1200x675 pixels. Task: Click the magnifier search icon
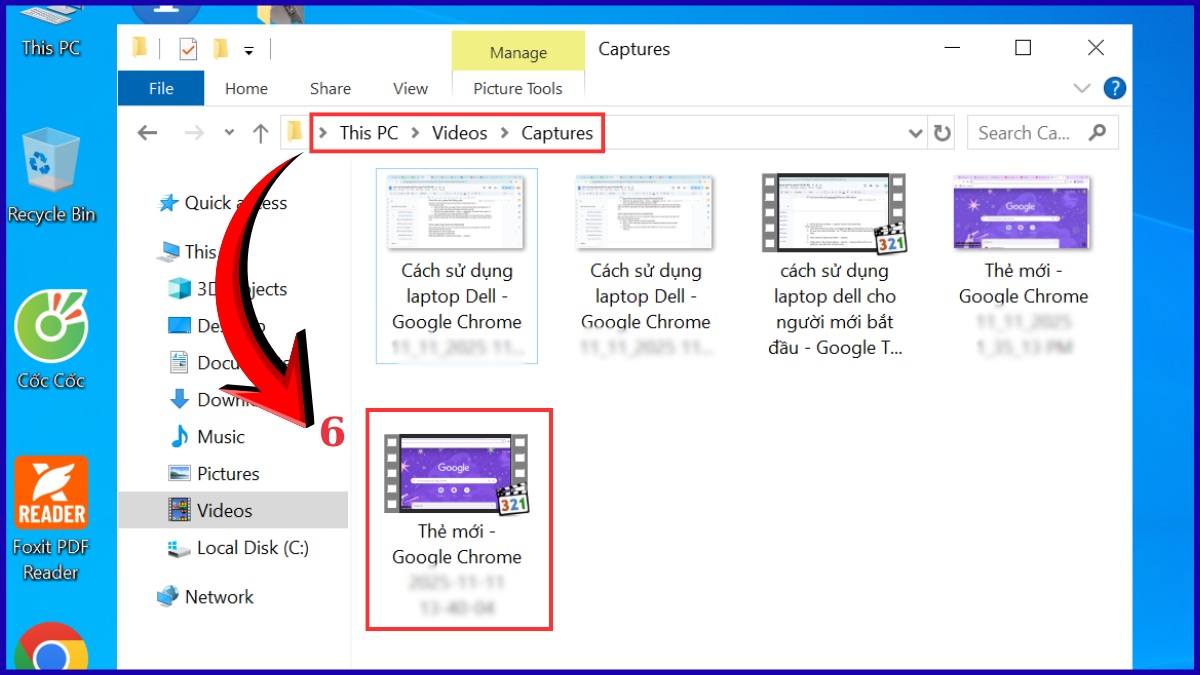(1097, 132)
